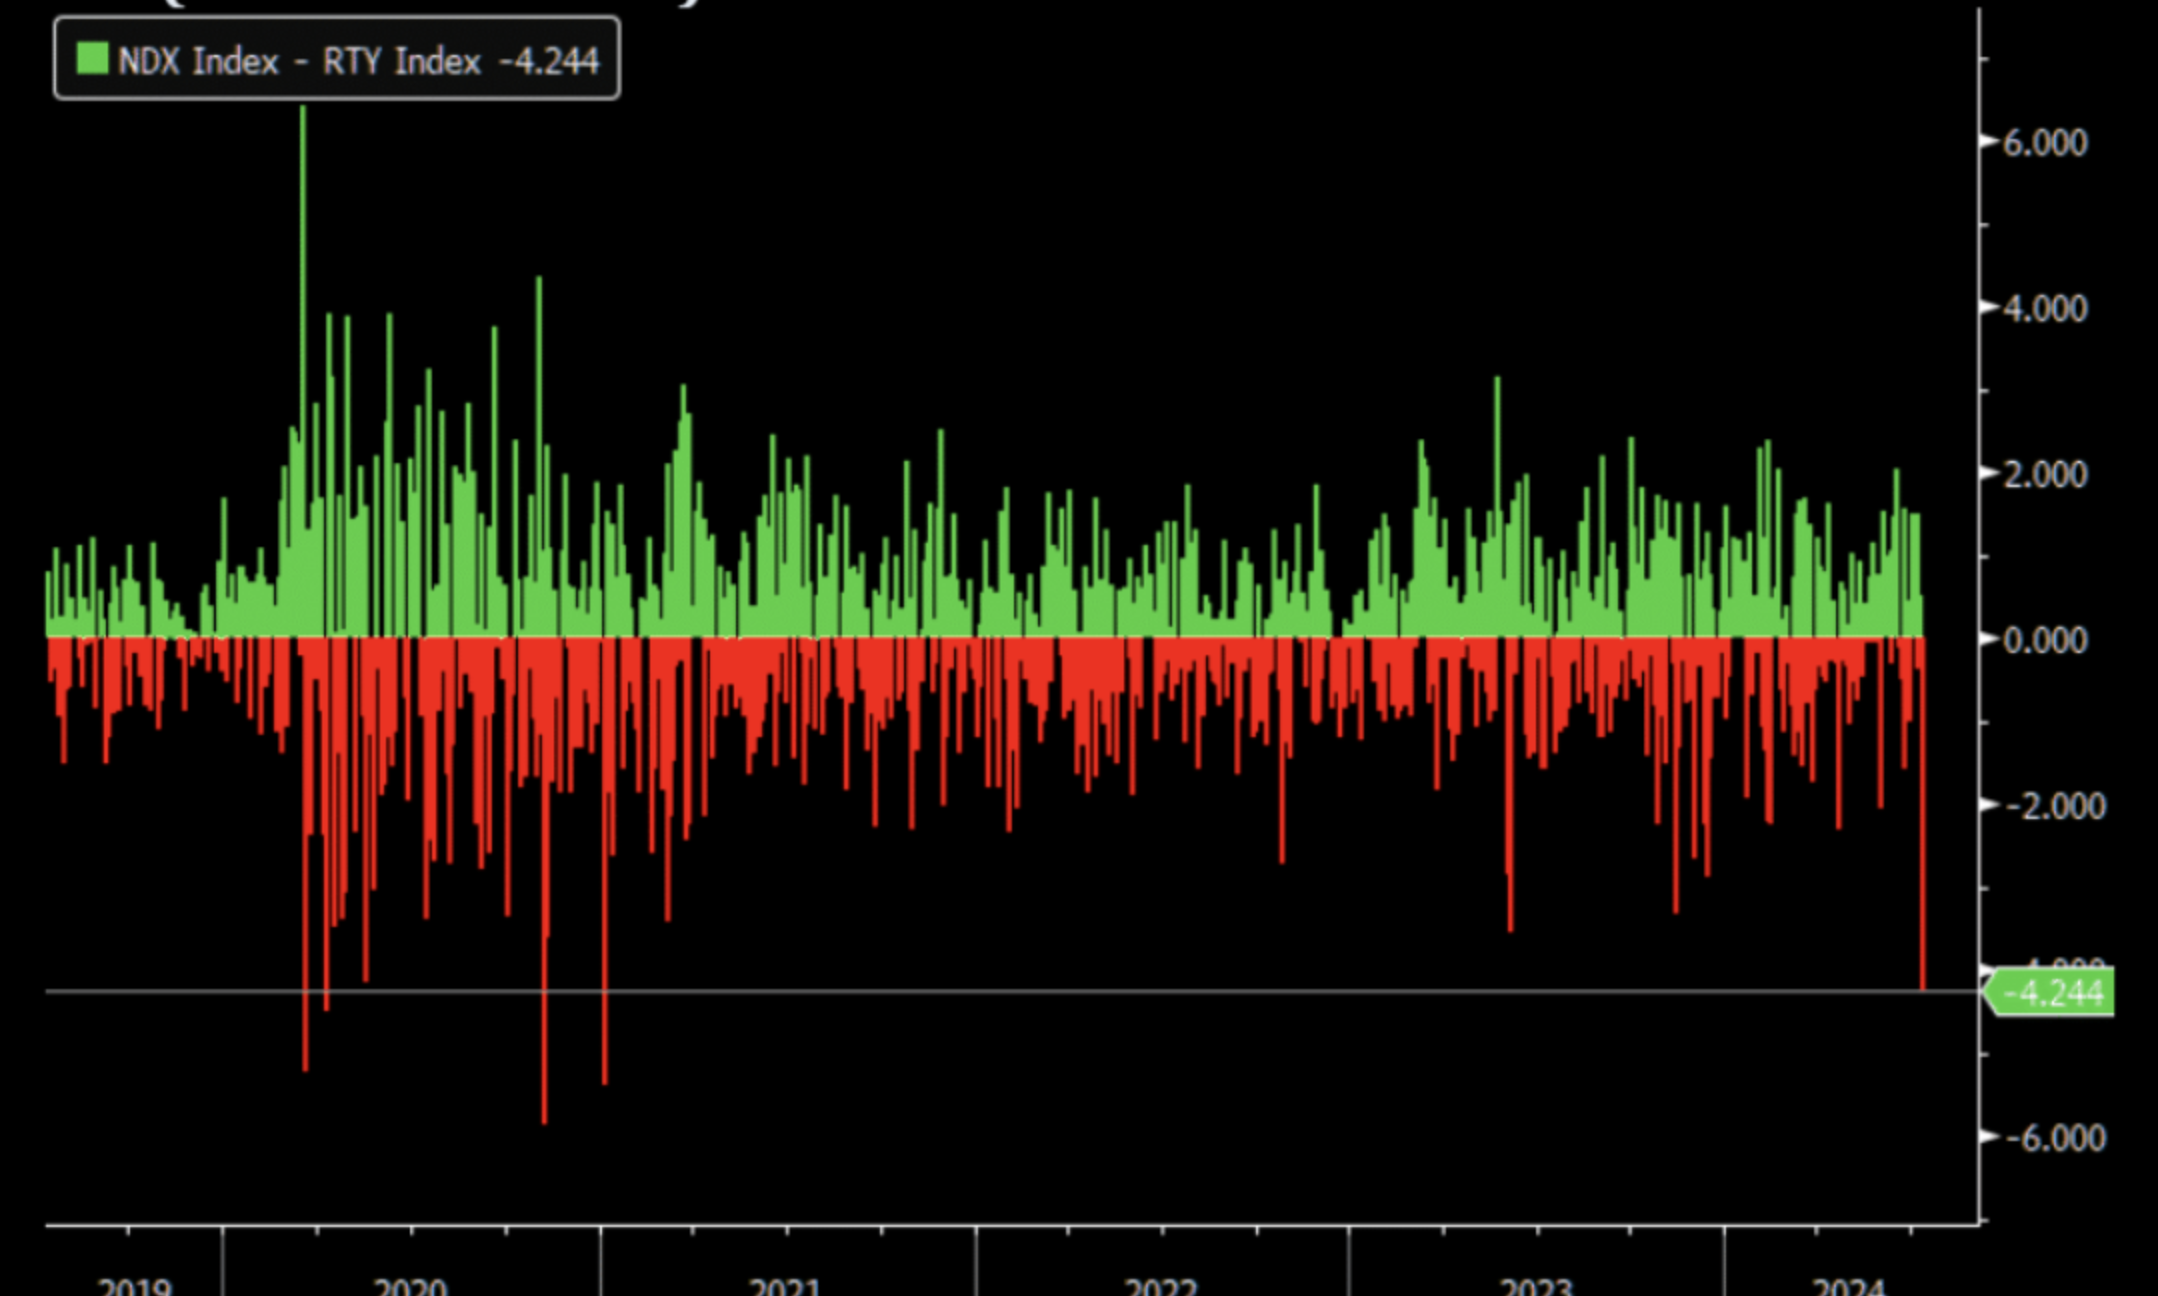This screenshot has width=2158, height=1296.
Task: Click the 0.000 y-axis label
Action: click(2045, 640)
